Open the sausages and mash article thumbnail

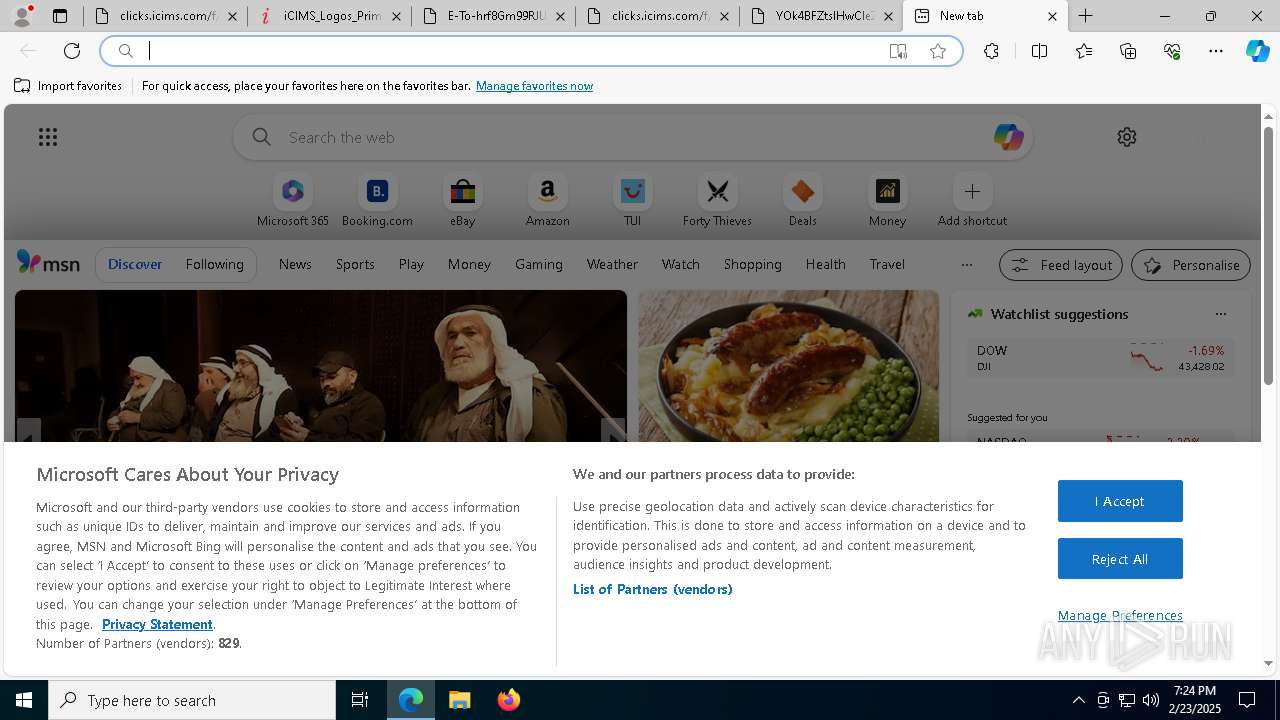click(x=789, y=366)
